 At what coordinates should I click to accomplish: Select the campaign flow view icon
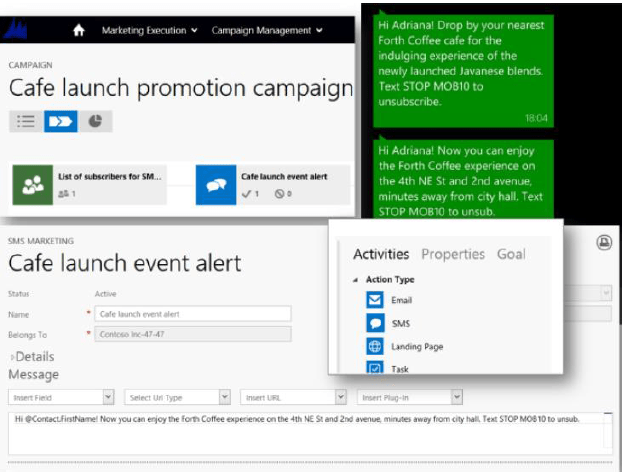pyautogui.click(x=61, y=121)
